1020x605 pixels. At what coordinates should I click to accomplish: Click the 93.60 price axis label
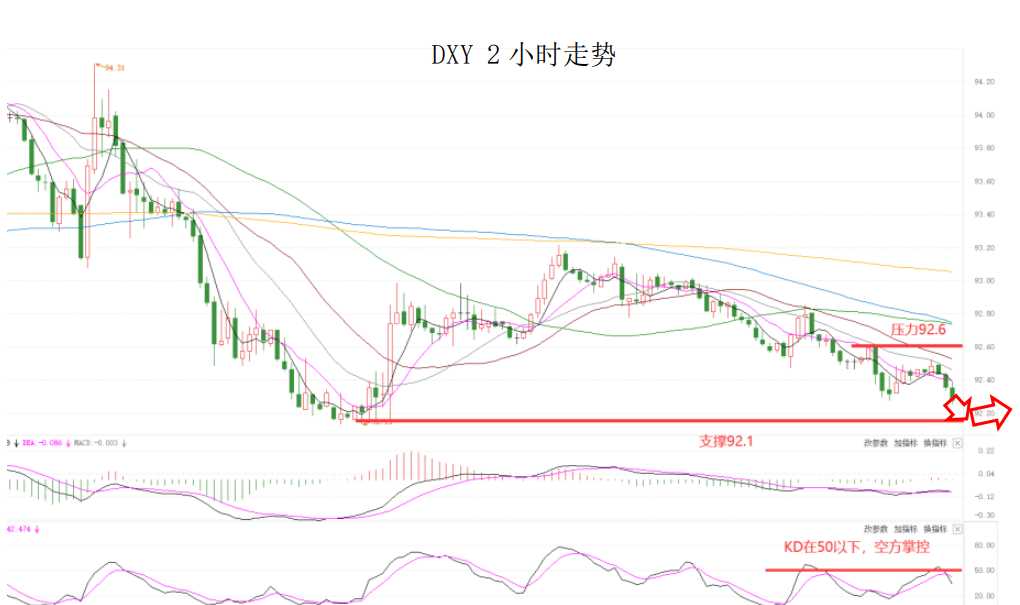click(984, 182)
